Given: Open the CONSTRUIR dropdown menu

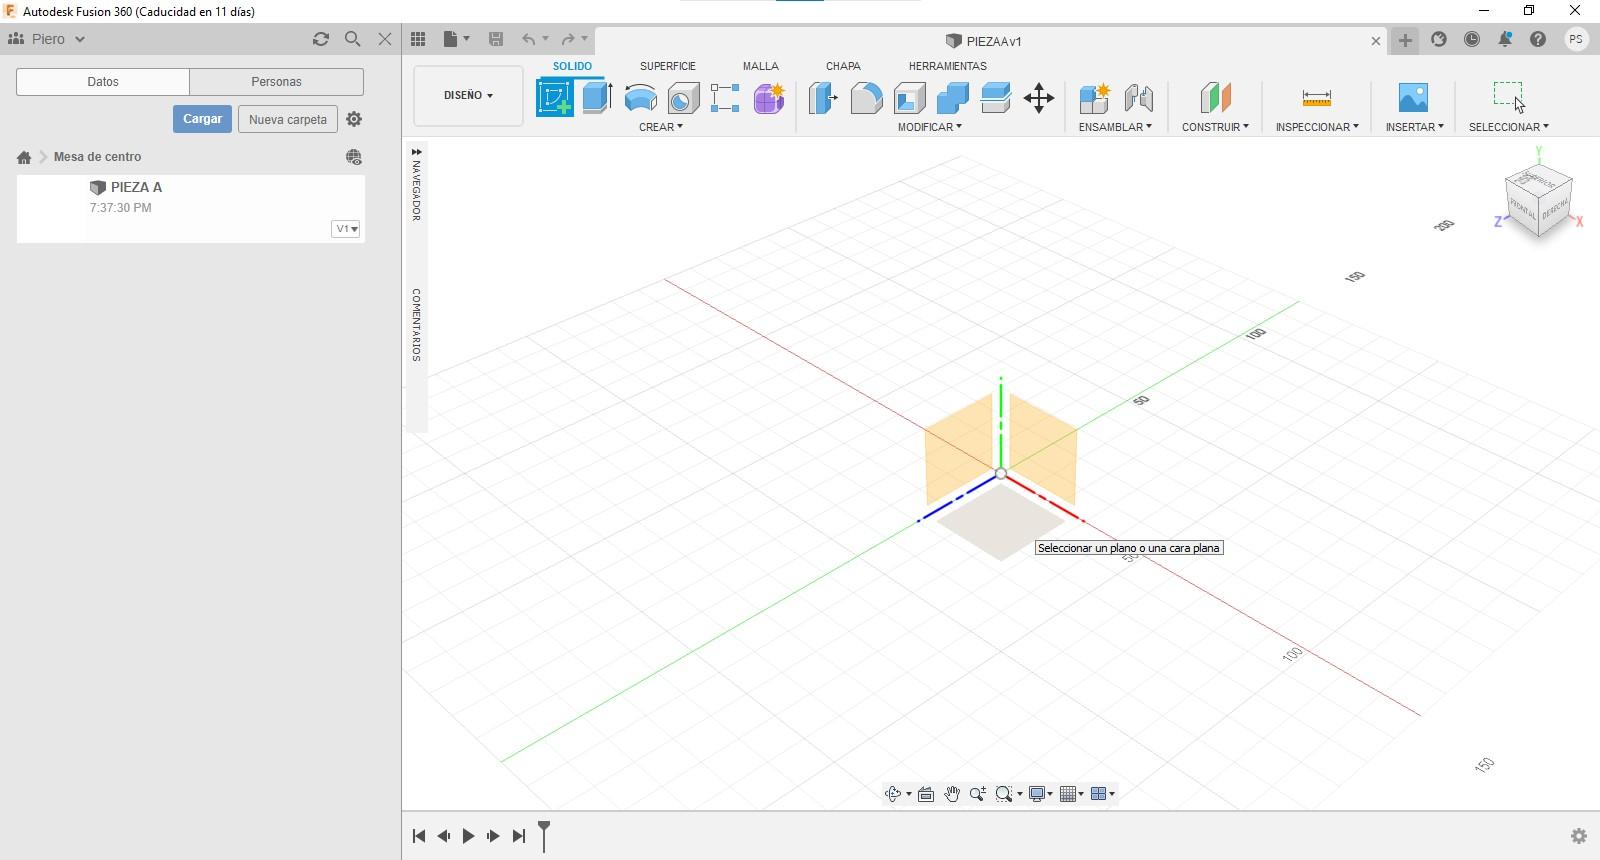Looking at the screenshot, I should [x=1215, y=127].
